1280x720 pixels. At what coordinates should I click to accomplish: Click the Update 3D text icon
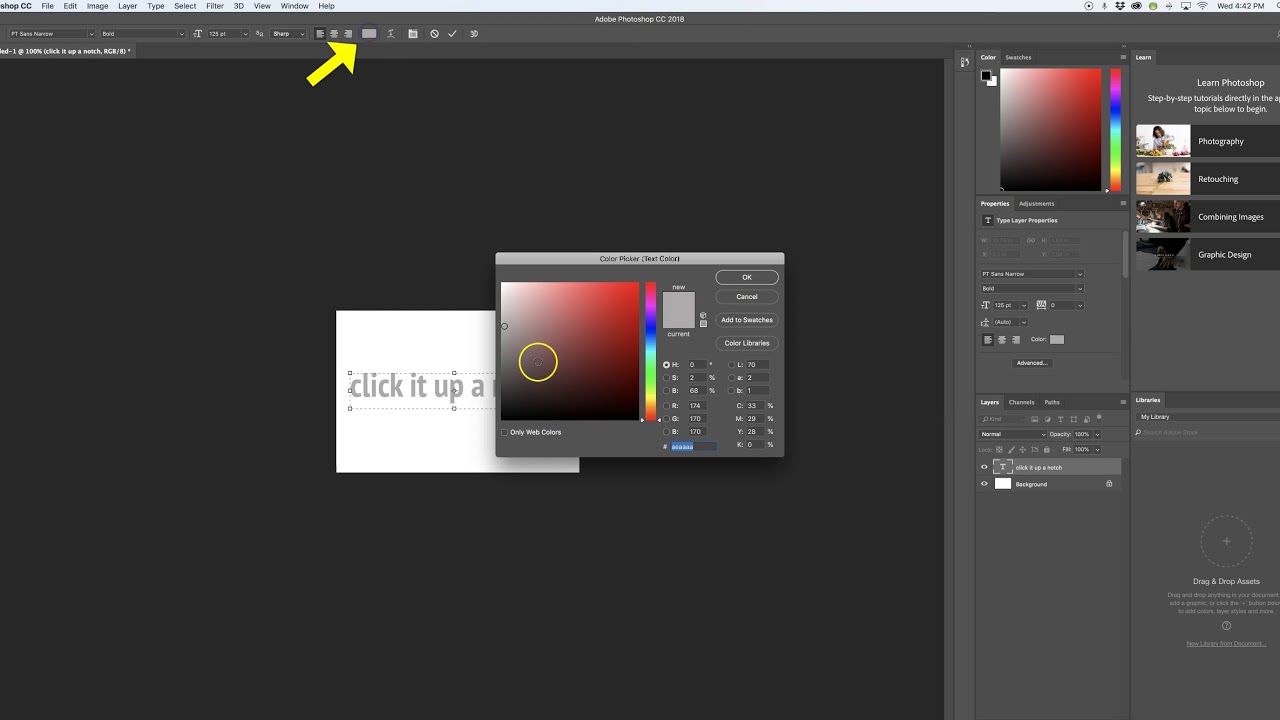[x=474, y=34]
